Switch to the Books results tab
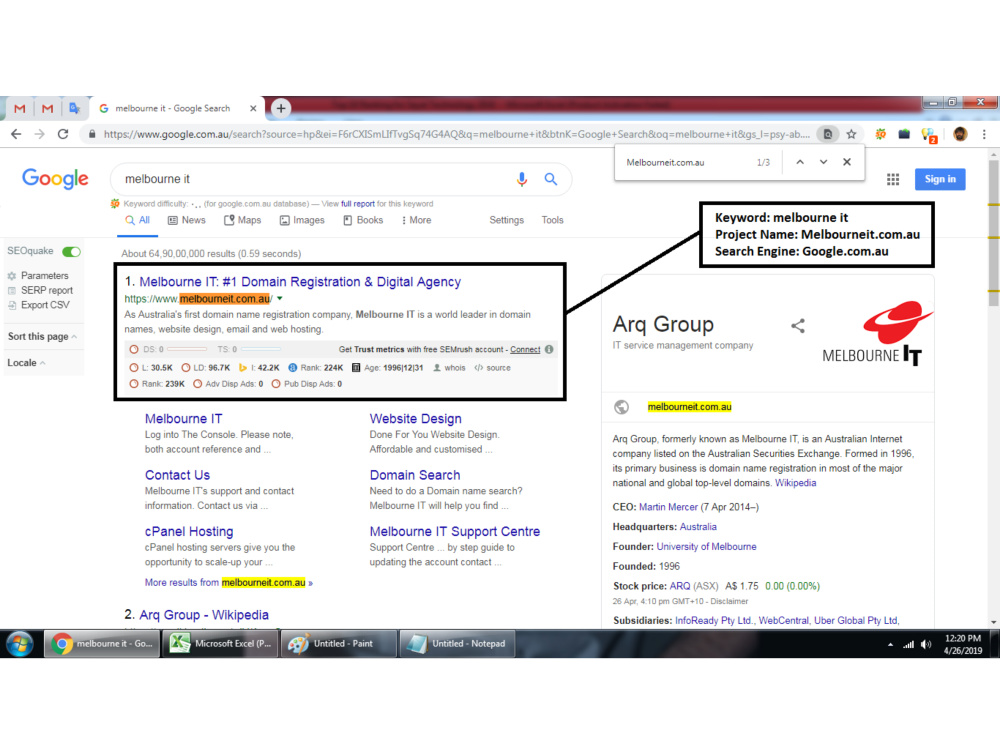 tap(363, 220)
